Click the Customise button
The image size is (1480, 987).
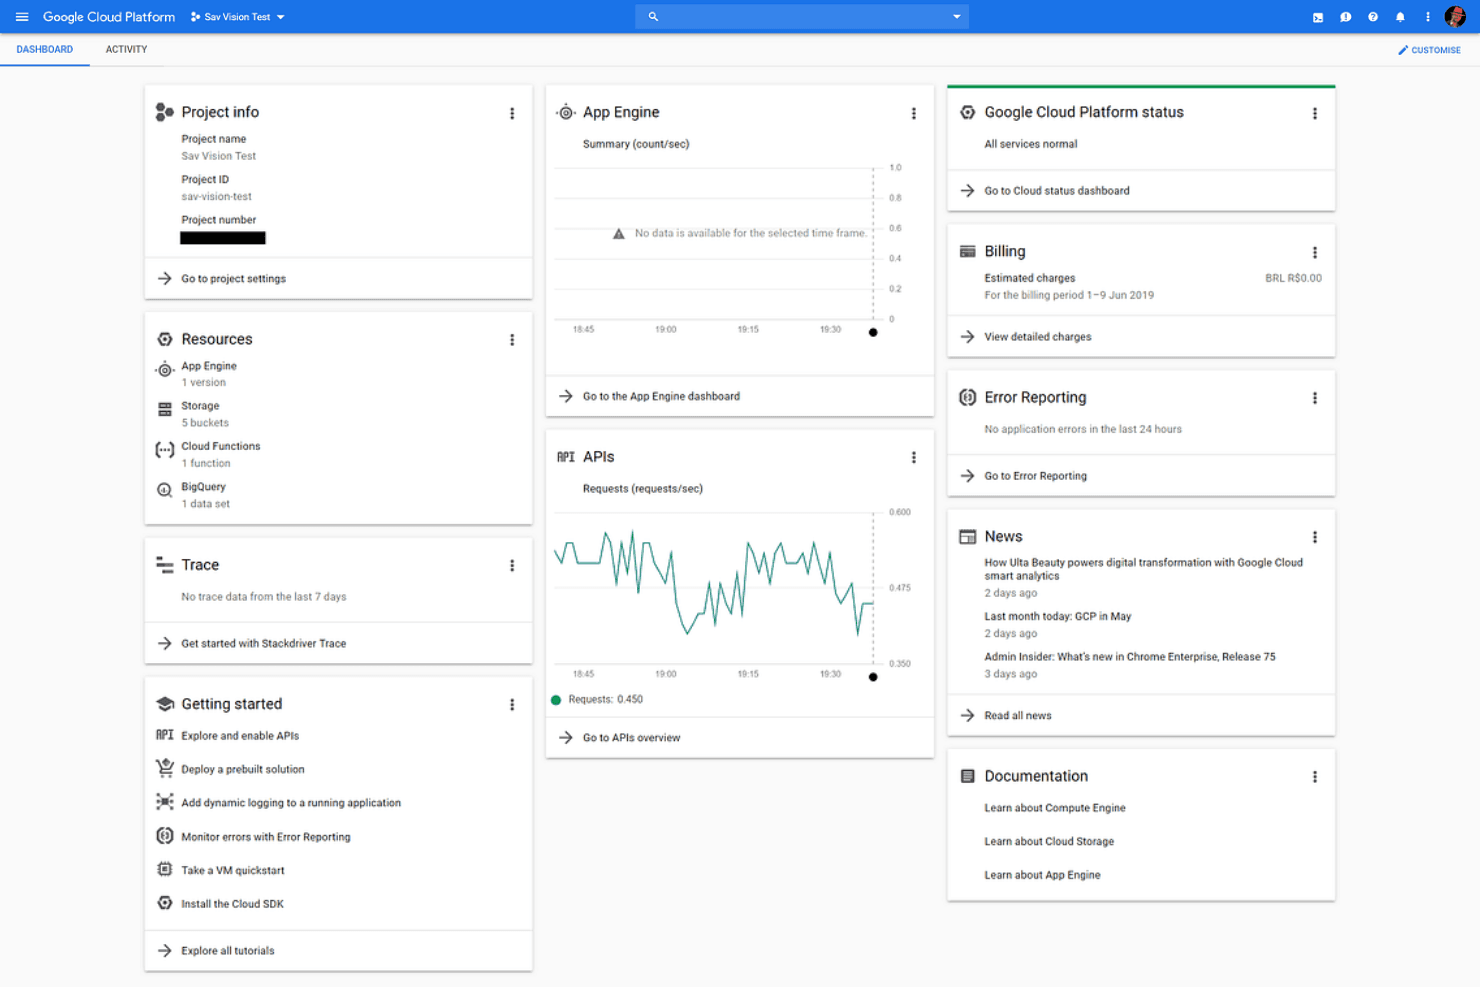pos(1429,50)
